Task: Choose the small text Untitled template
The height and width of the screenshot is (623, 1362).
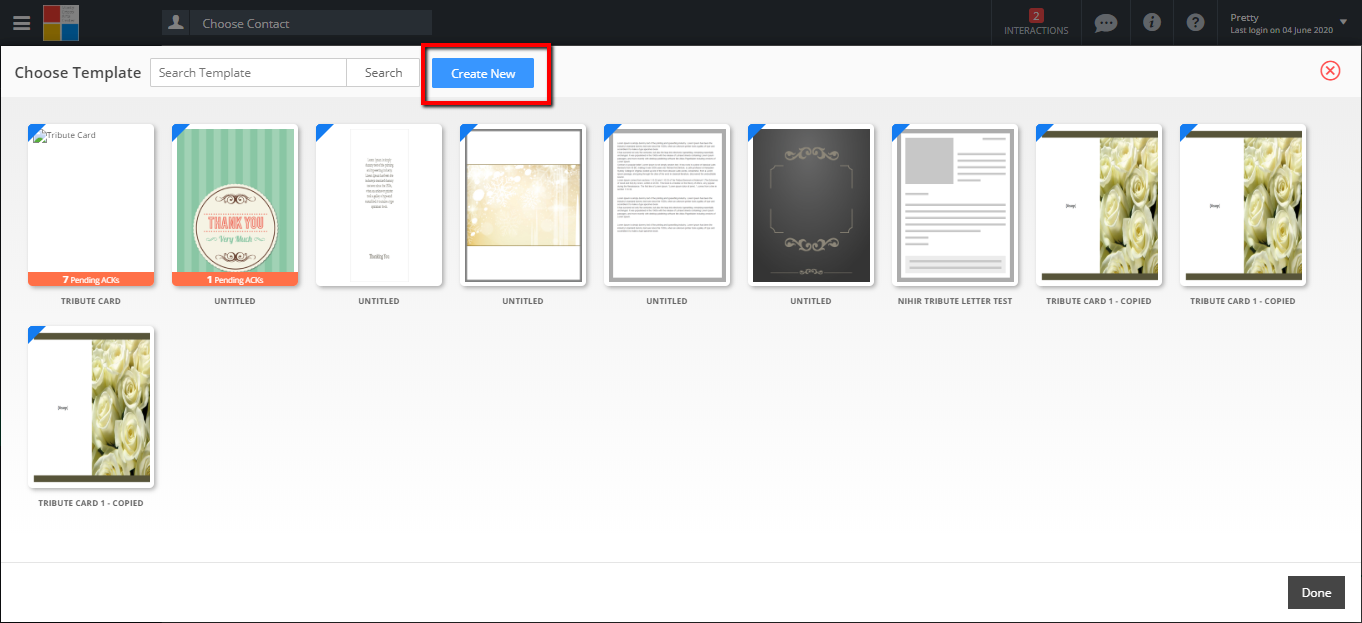Action: click(379, 204)
